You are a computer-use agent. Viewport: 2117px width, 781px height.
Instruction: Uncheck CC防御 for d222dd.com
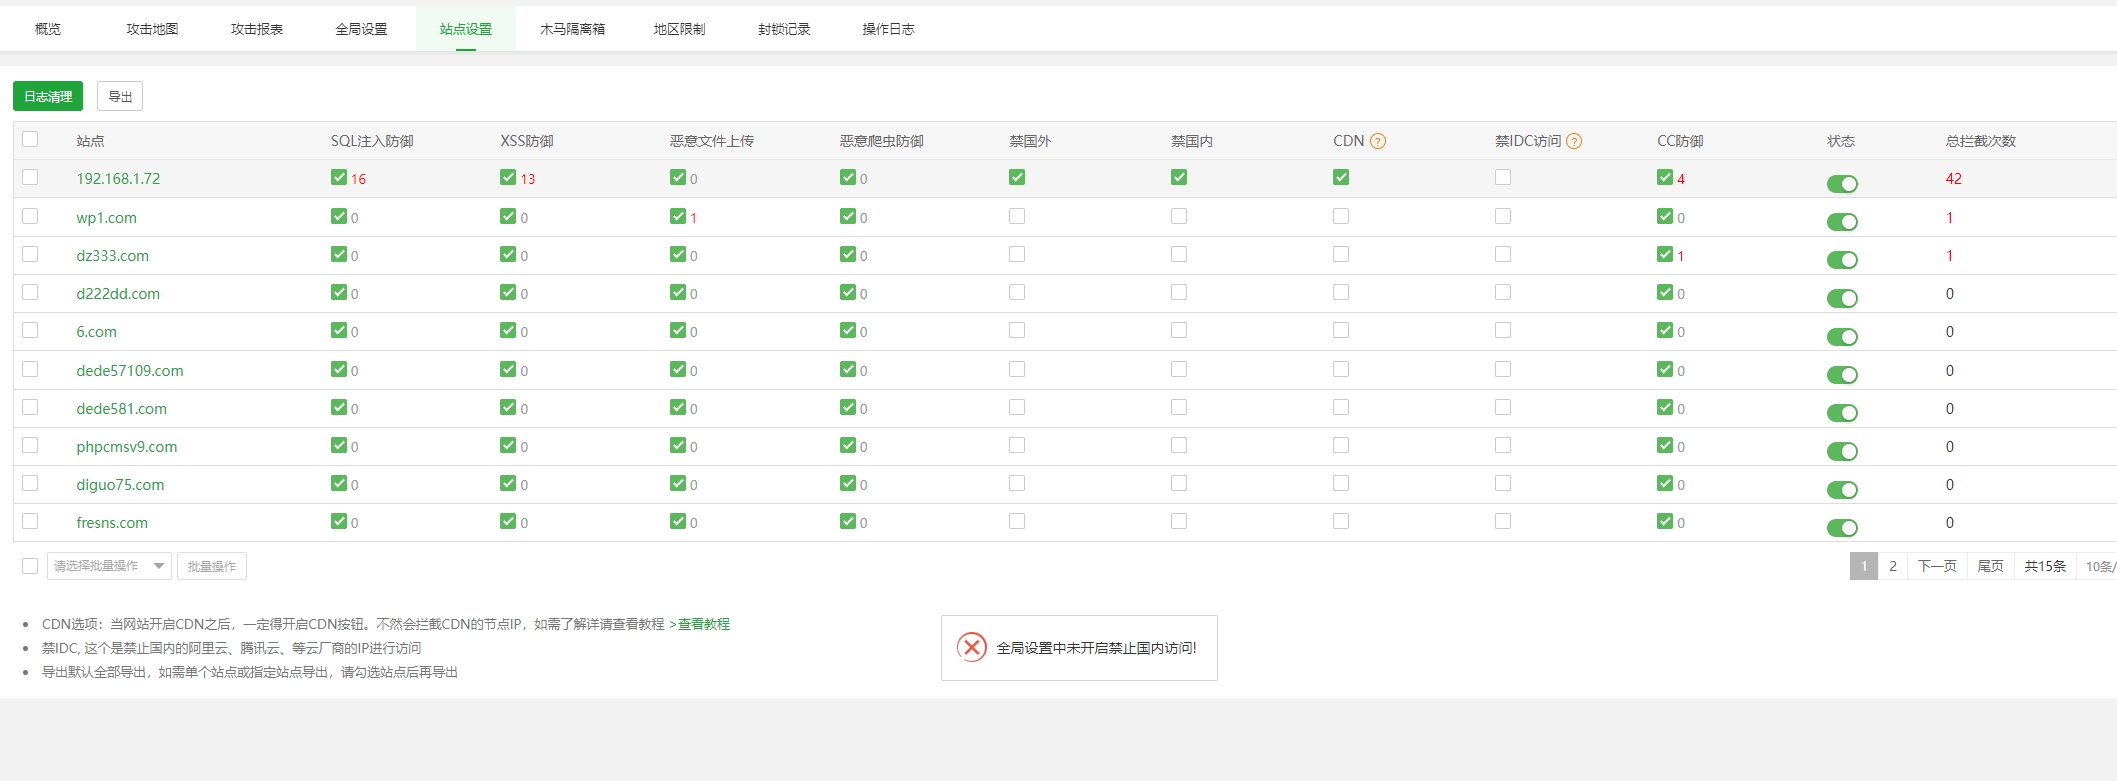click(1664, 292)
